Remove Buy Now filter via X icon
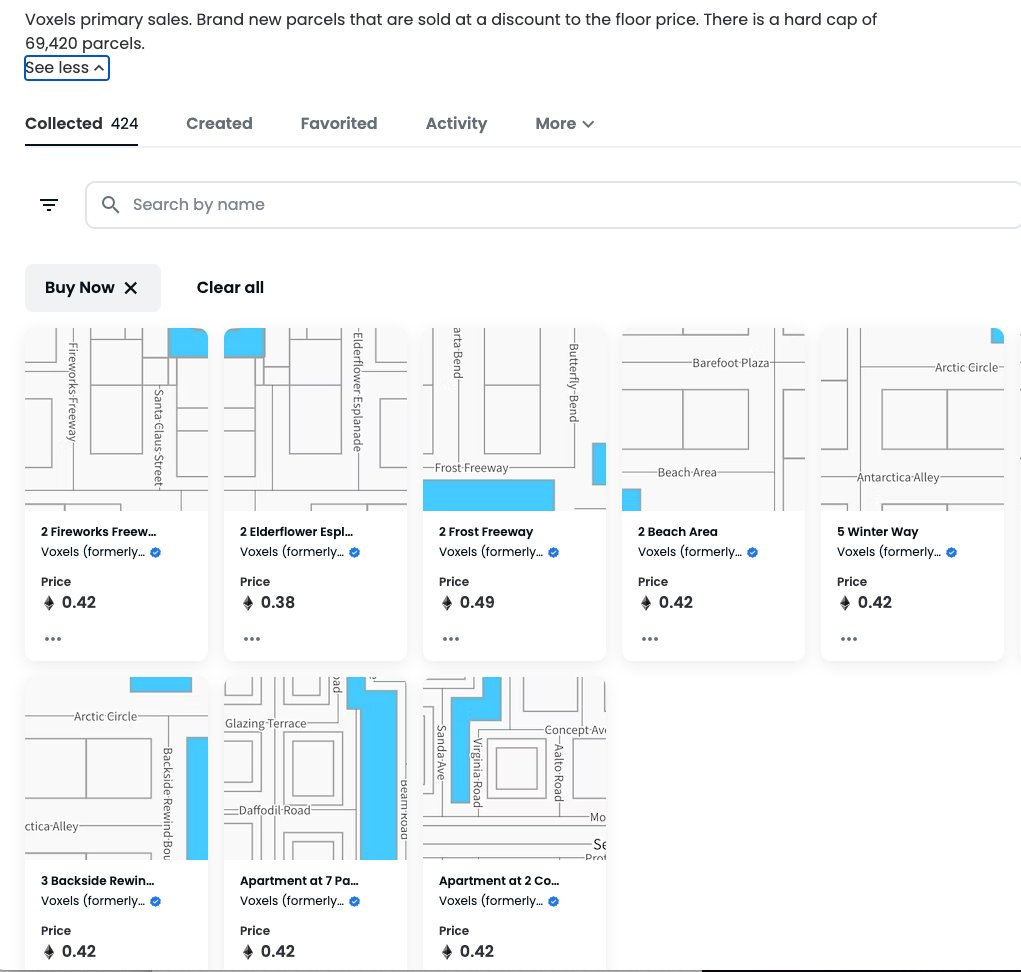 (x=131, y=288)
